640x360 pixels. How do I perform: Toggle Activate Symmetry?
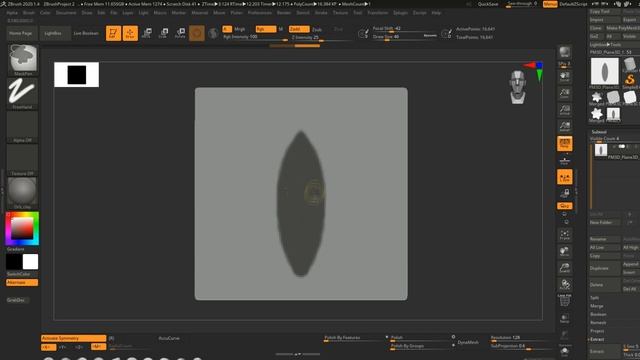[x=73, y=338]
